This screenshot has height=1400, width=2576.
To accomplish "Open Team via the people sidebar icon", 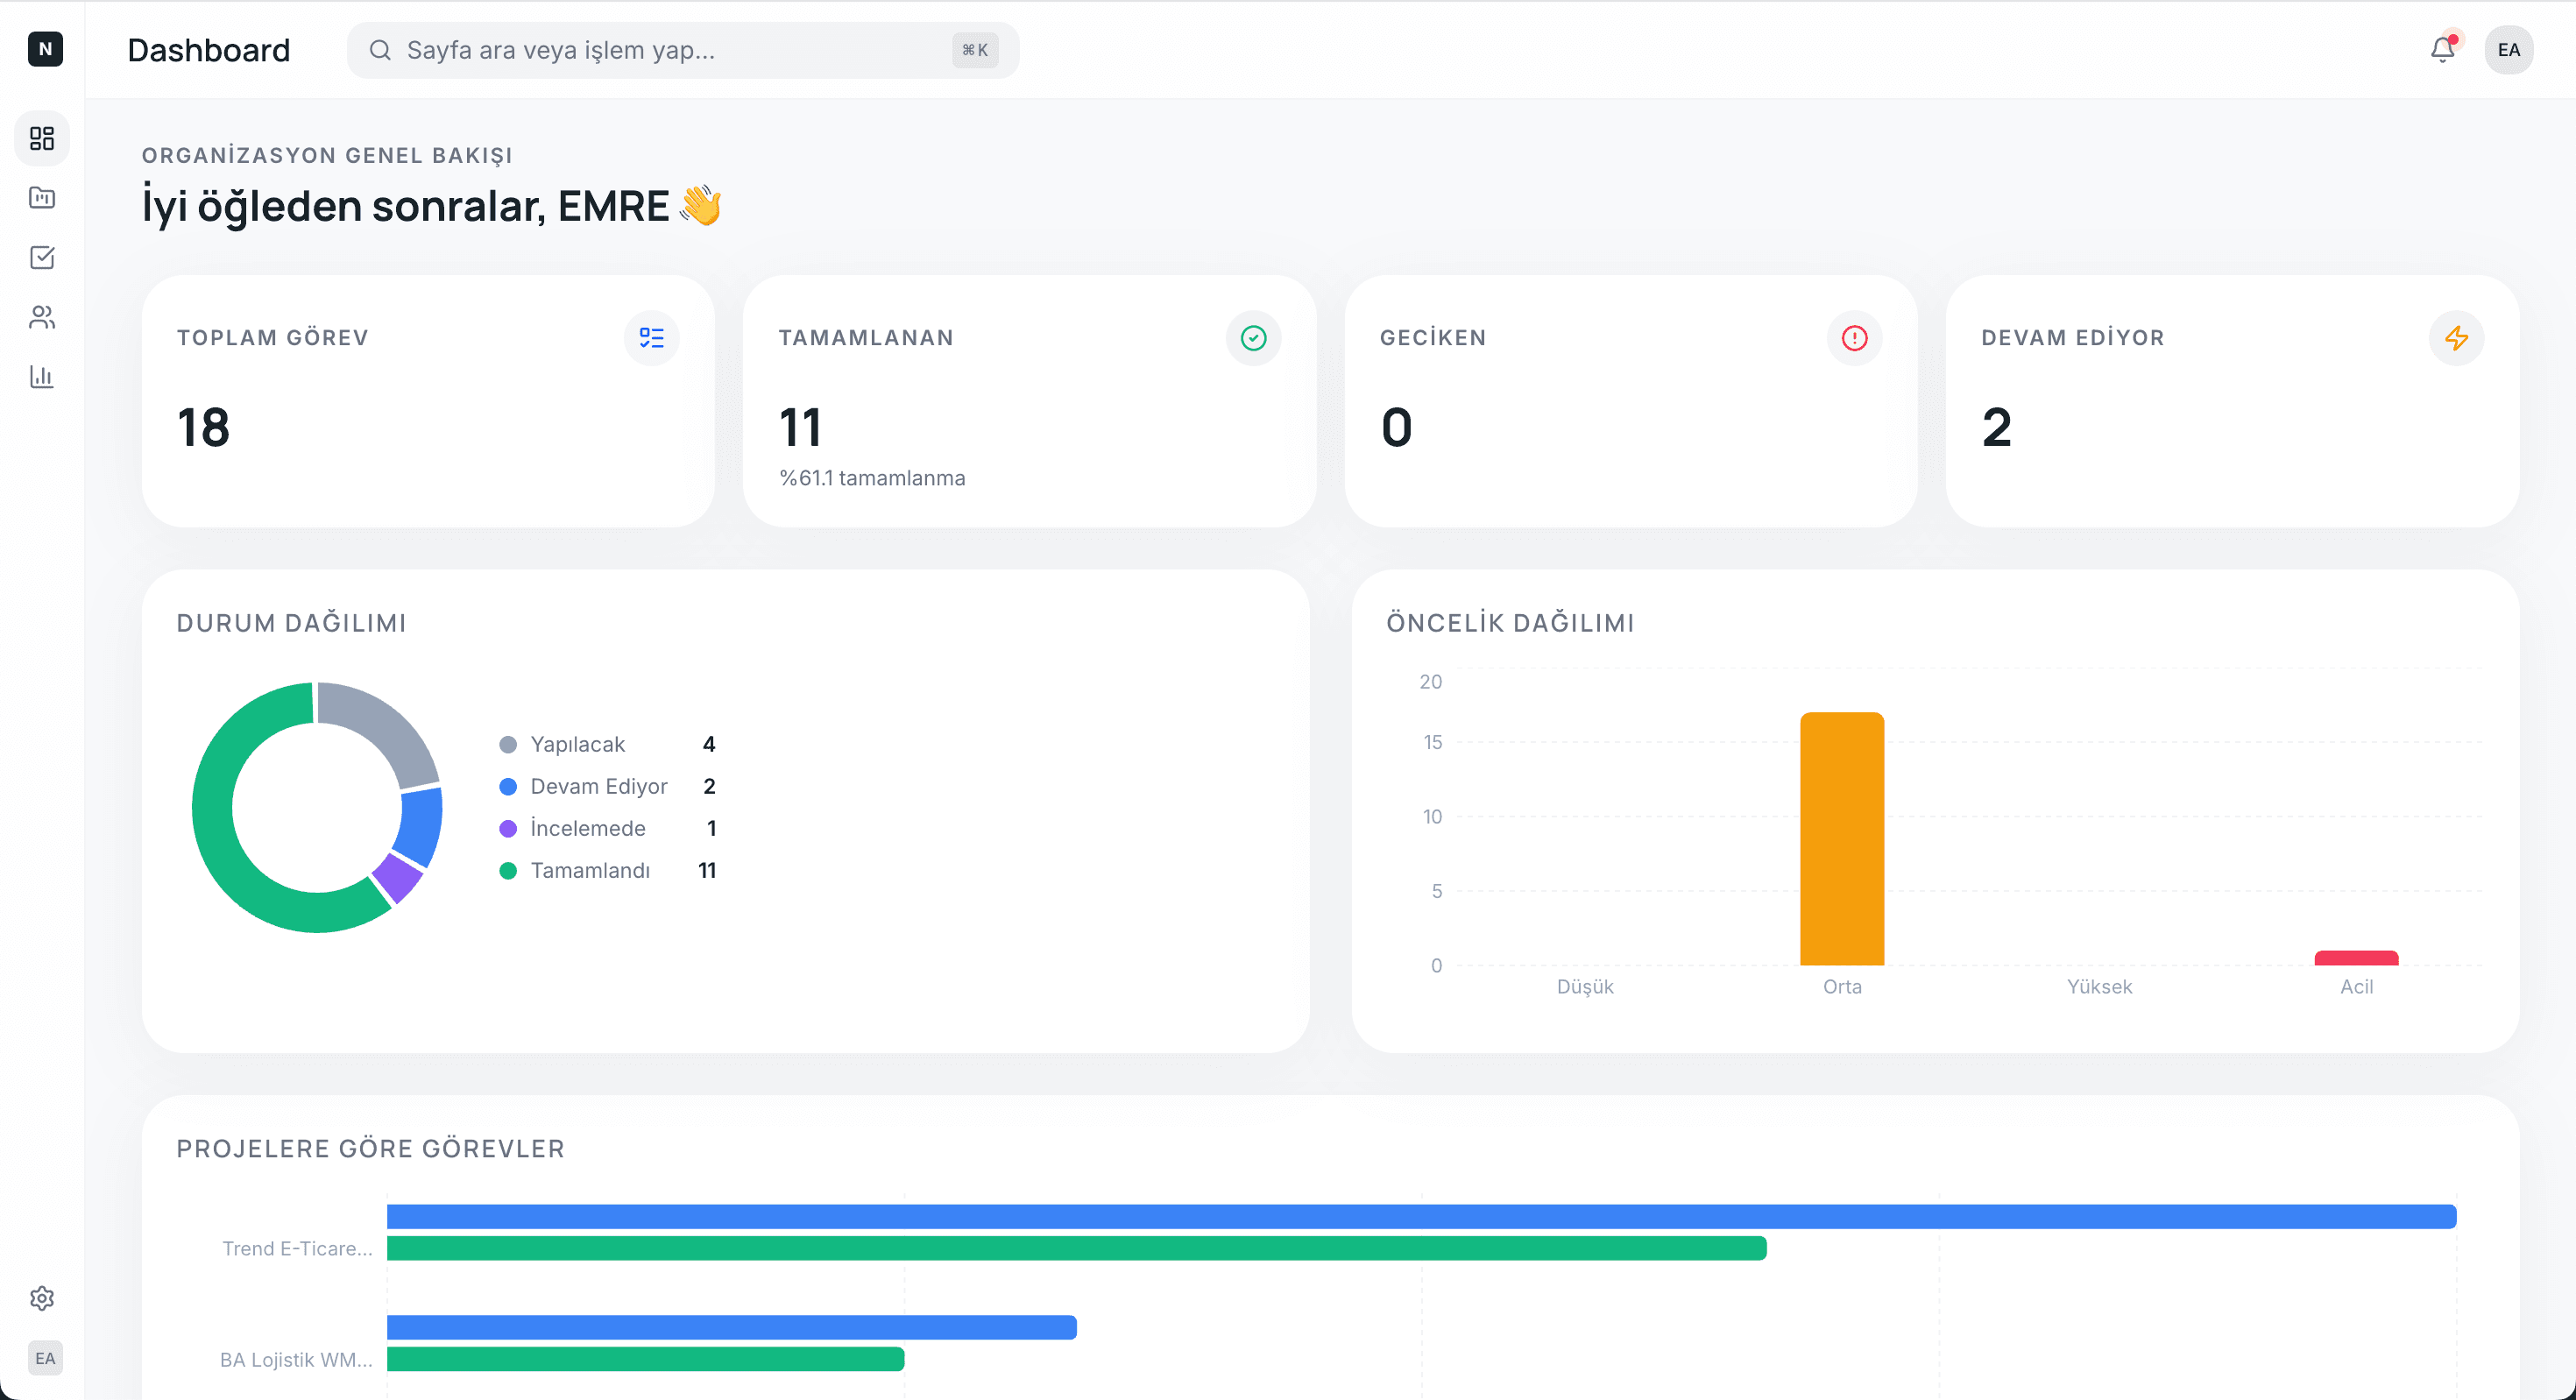I will [x=42, y=317].
